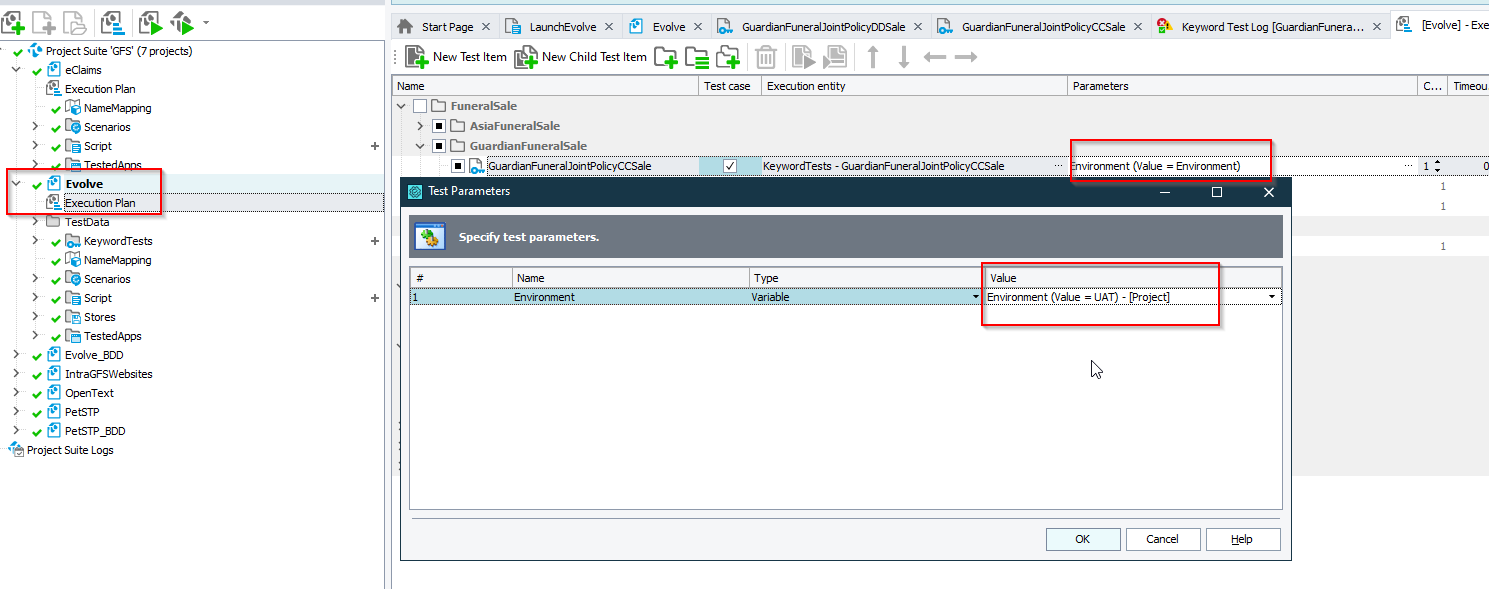Click the move up arrow icon
This screenshot has height=589, width=1489.
coord(873,57)
